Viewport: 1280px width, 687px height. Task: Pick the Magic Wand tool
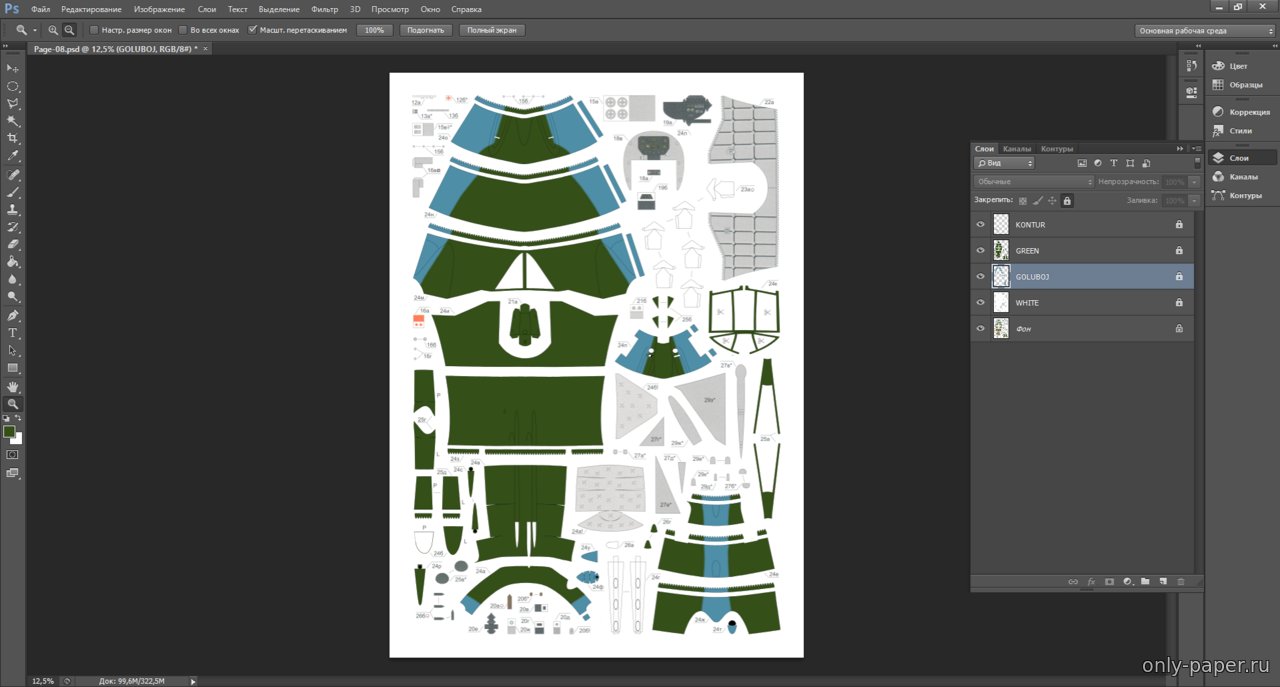tap(13, 121)
